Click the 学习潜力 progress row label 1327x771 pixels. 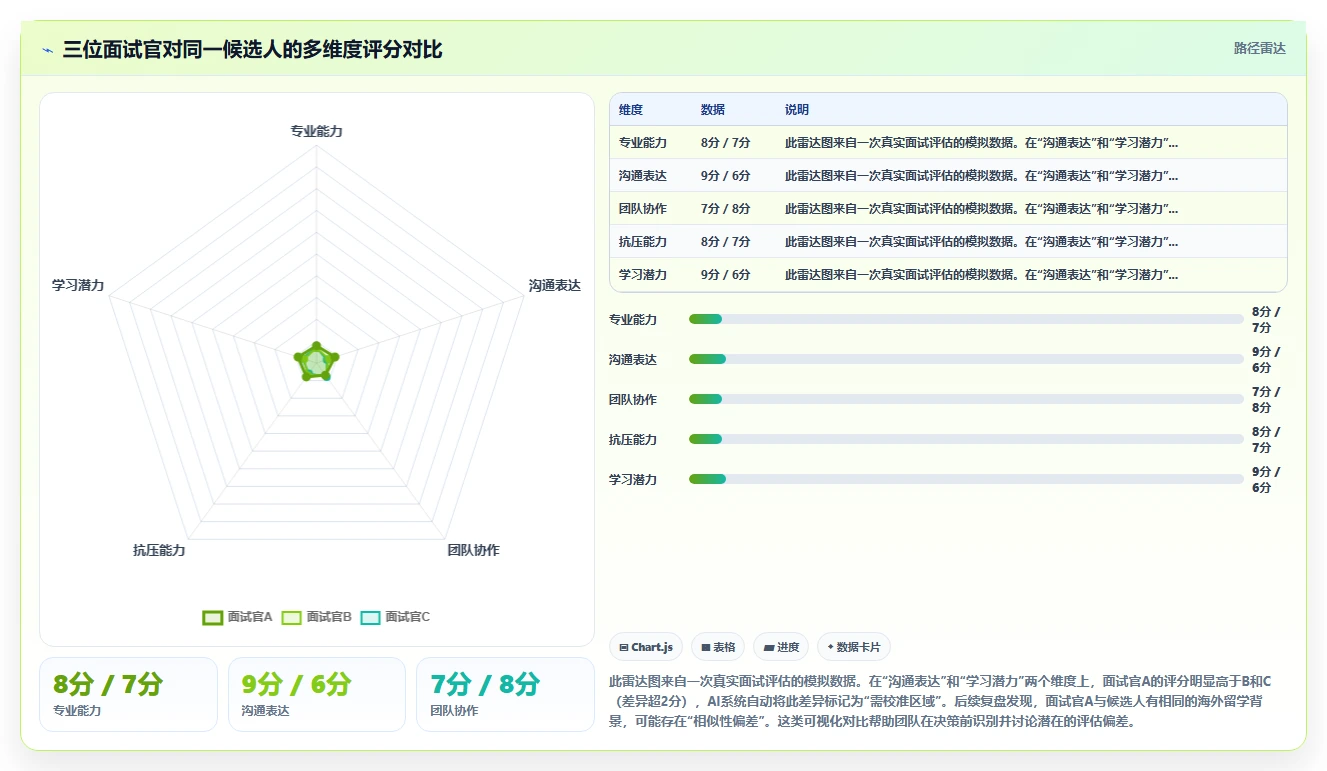(x=633, y=479)
